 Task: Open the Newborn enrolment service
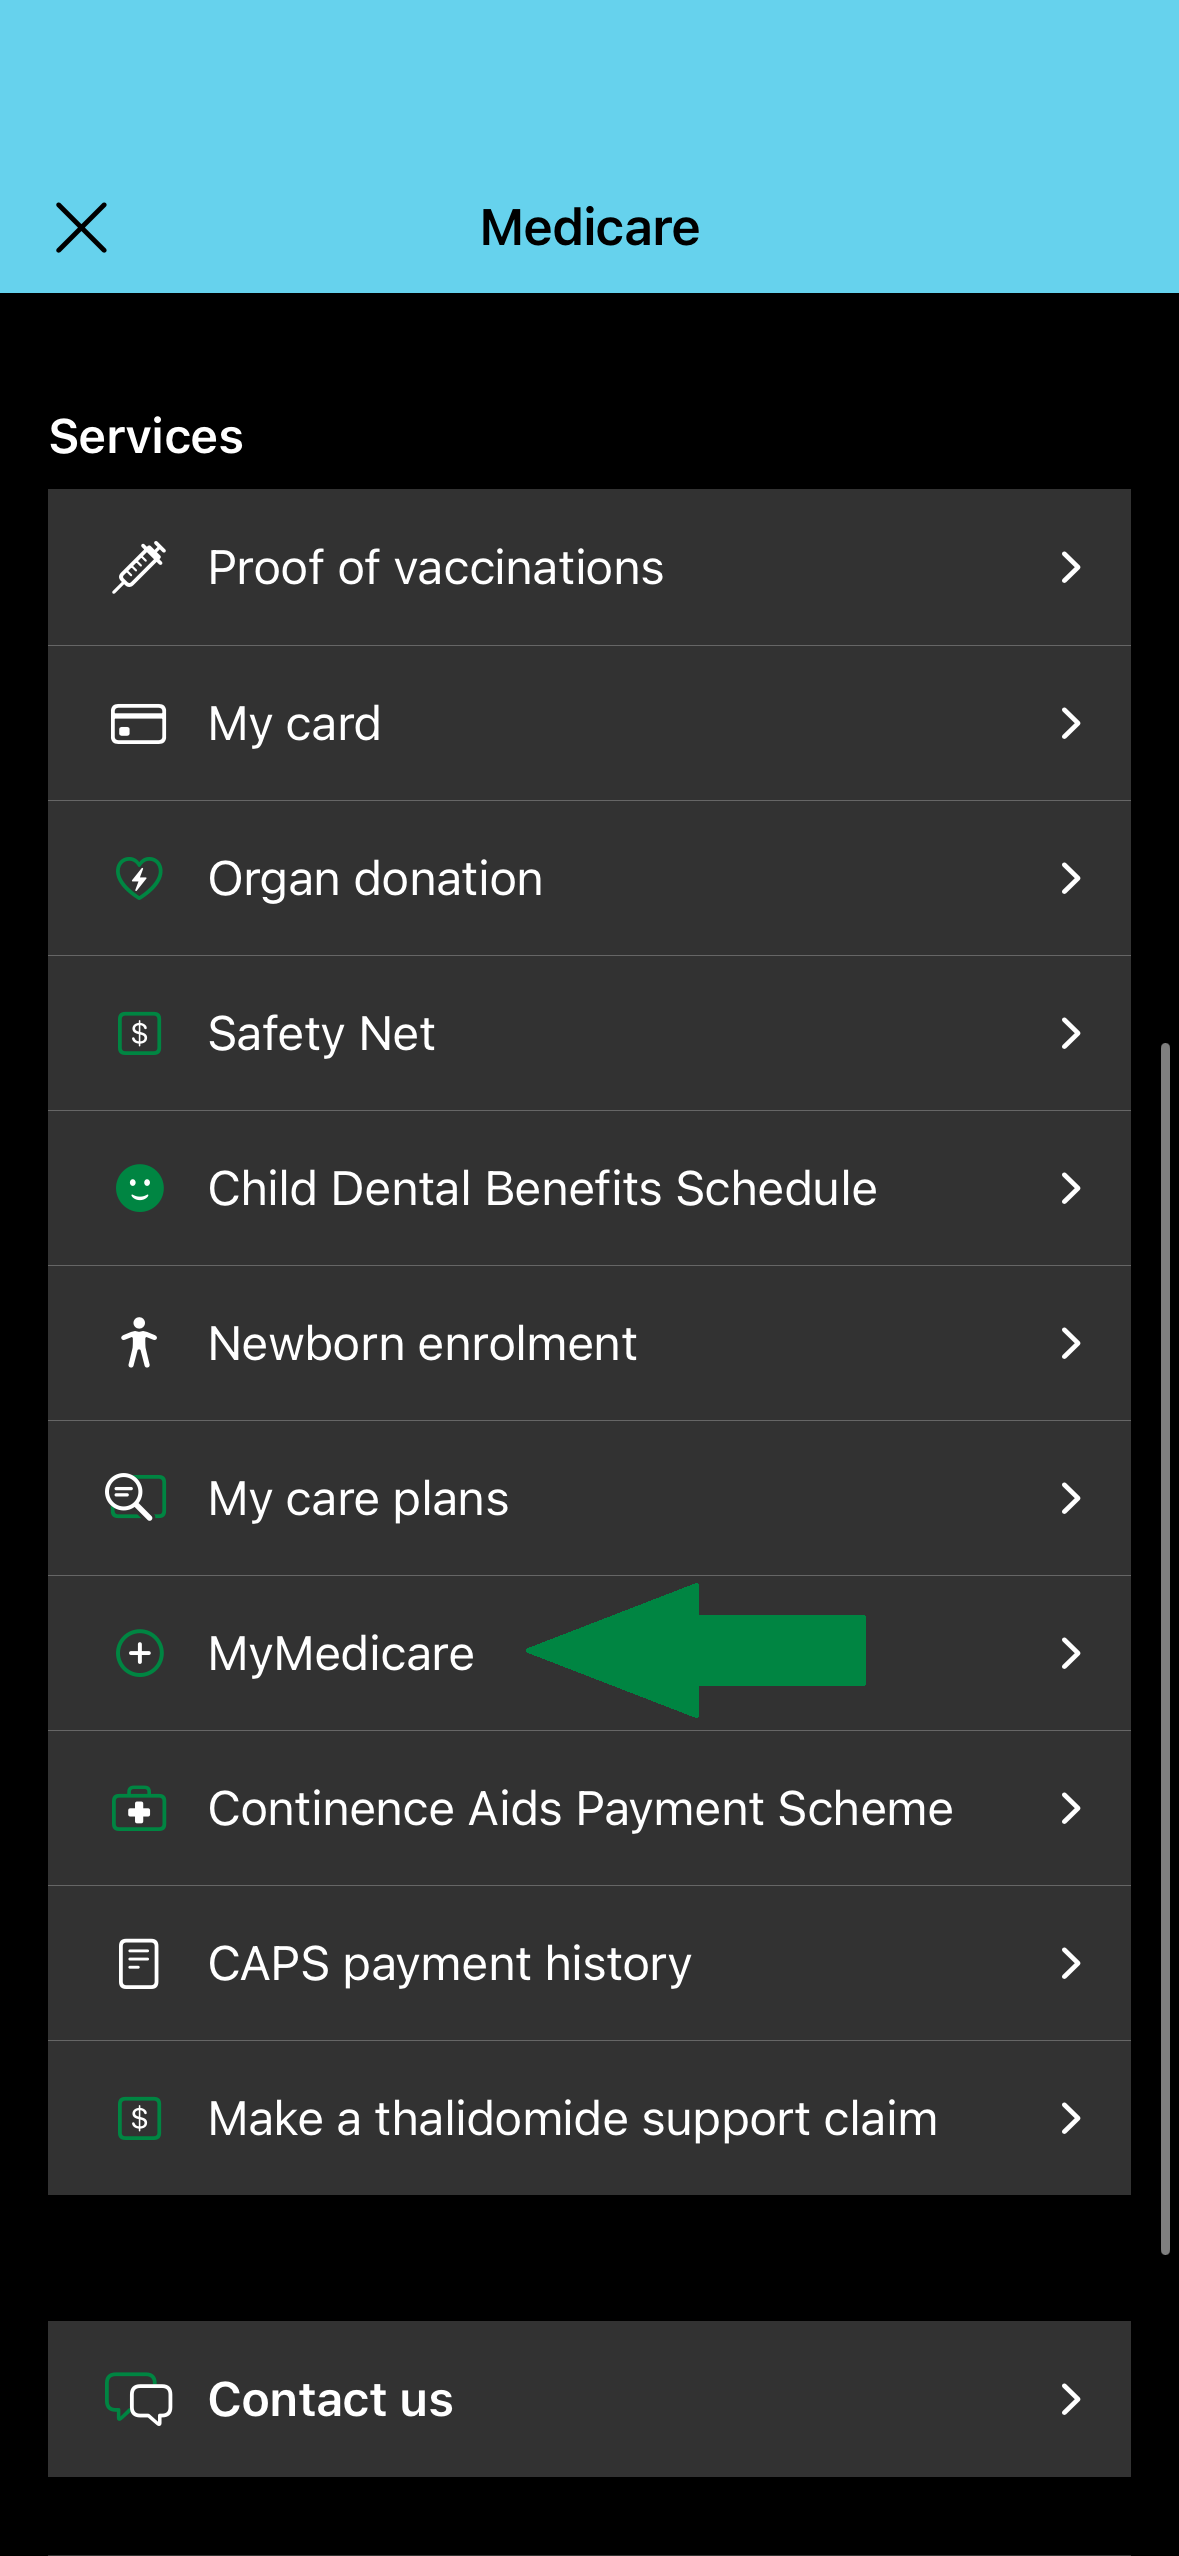tap(422, 1344)
